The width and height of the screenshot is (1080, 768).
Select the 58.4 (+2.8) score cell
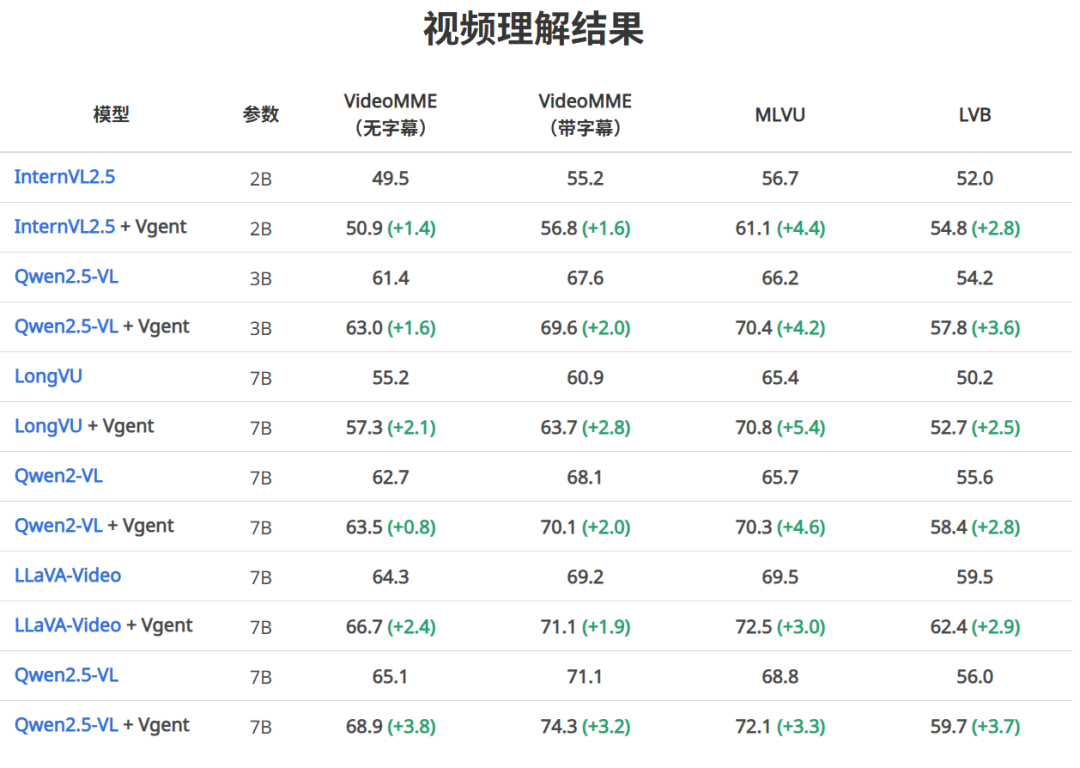pos(975,527)
